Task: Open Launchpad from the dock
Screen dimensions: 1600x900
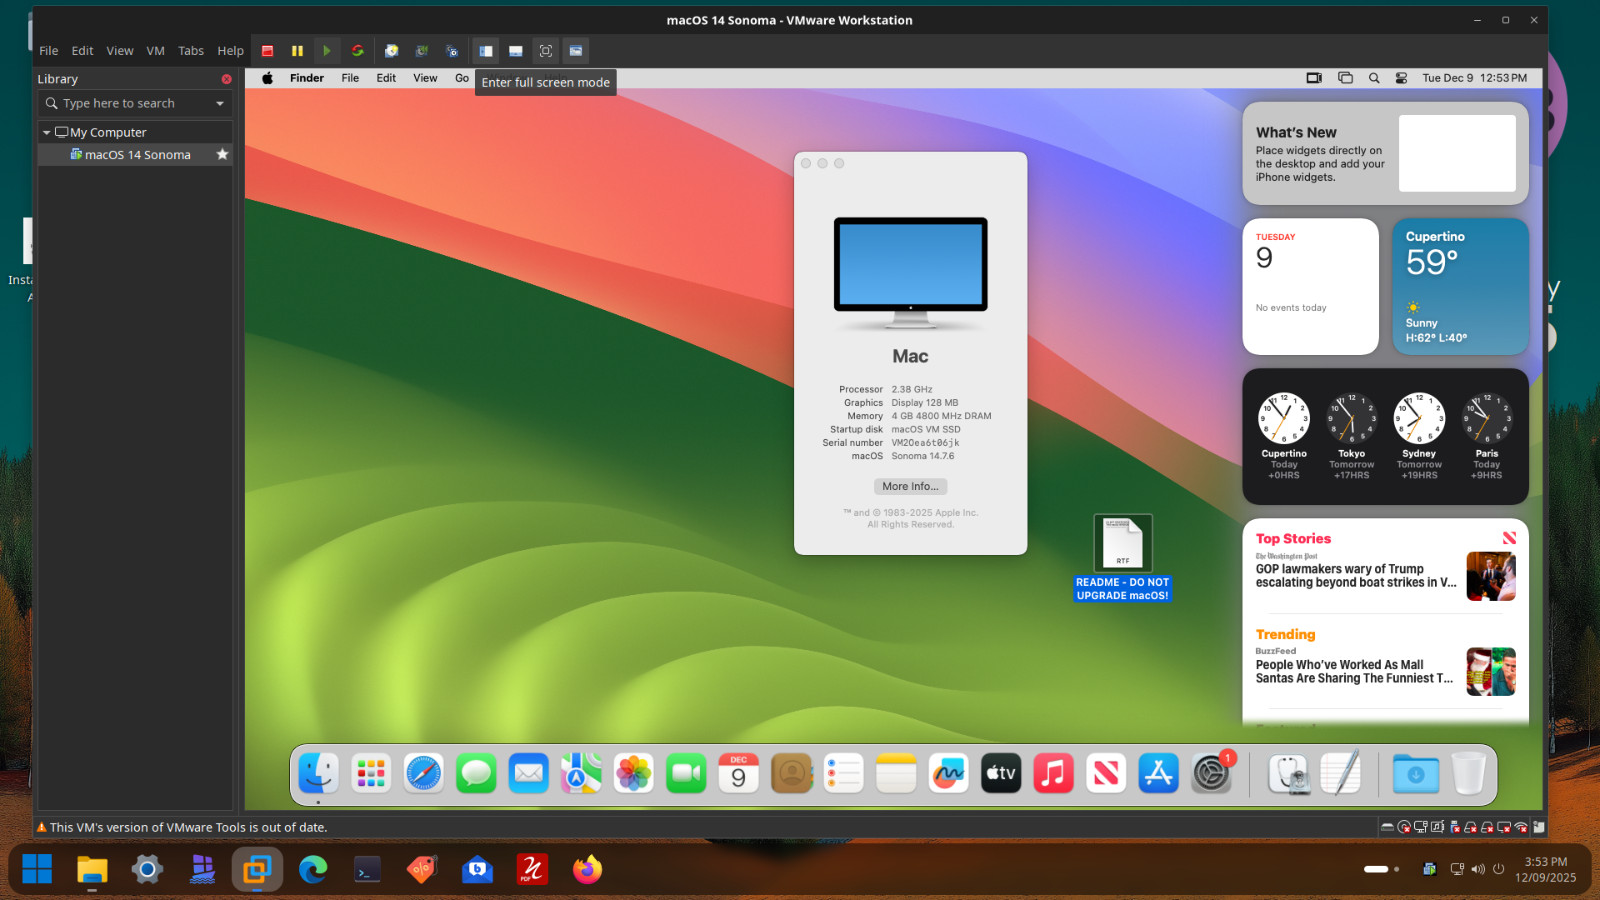Action: (371, 773)
